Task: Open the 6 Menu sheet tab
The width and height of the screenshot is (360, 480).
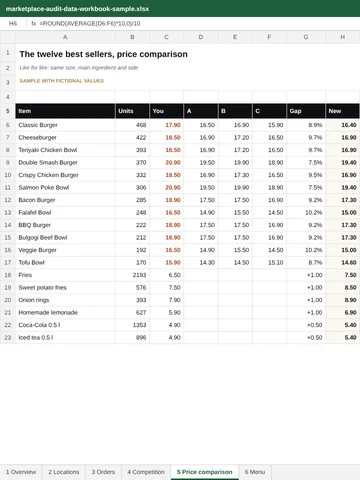Action: pyautogui.click(x=255, y=472)
